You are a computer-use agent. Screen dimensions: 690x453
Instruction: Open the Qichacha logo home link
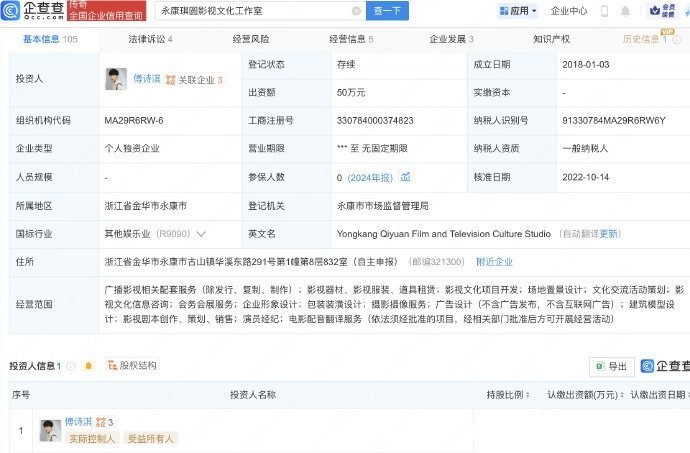click(33, 10)
